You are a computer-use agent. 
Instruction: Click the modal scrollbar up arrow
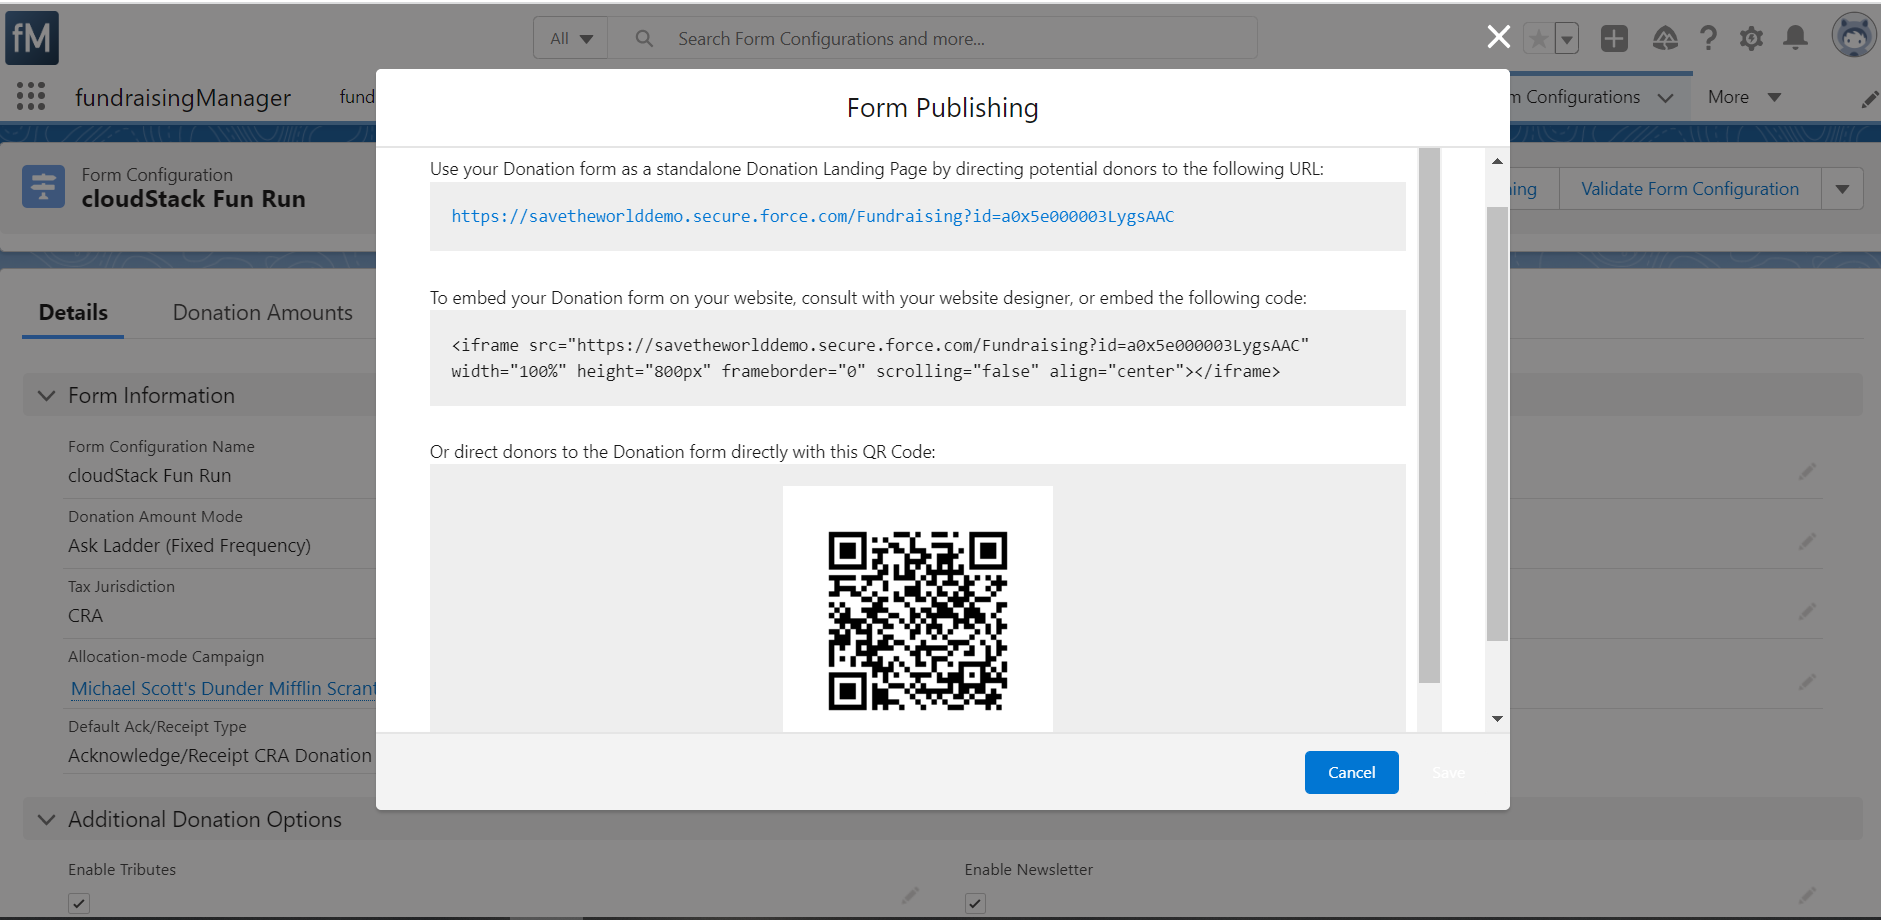1497,161
